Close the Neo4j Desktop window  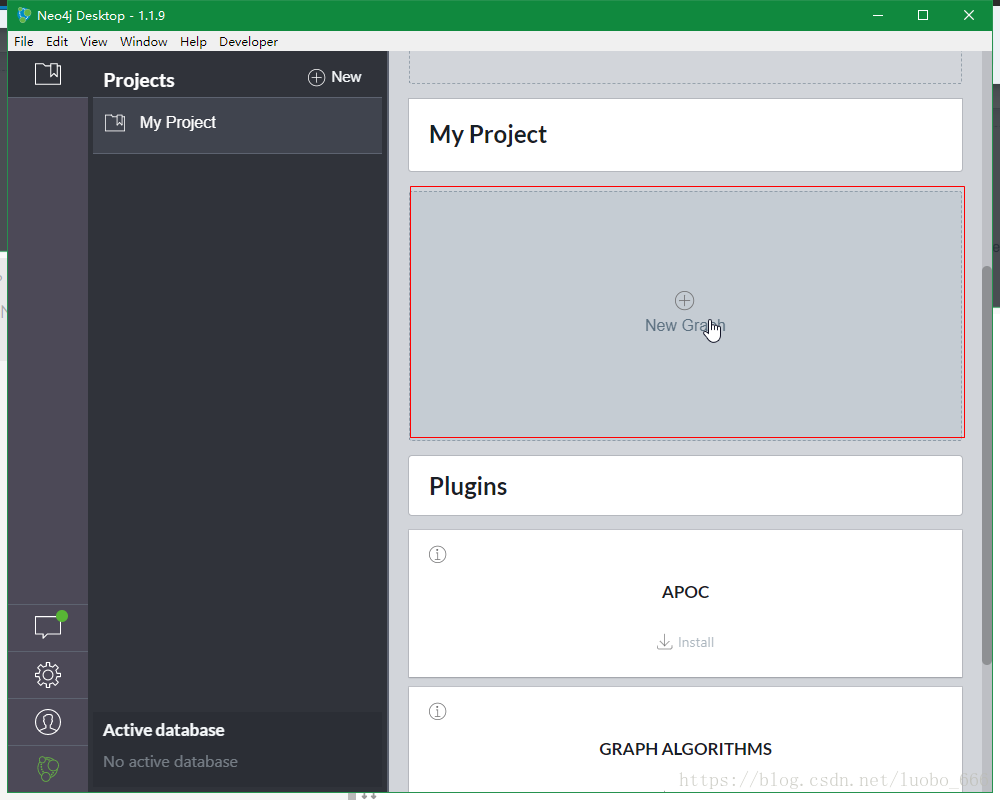(969, 15)
